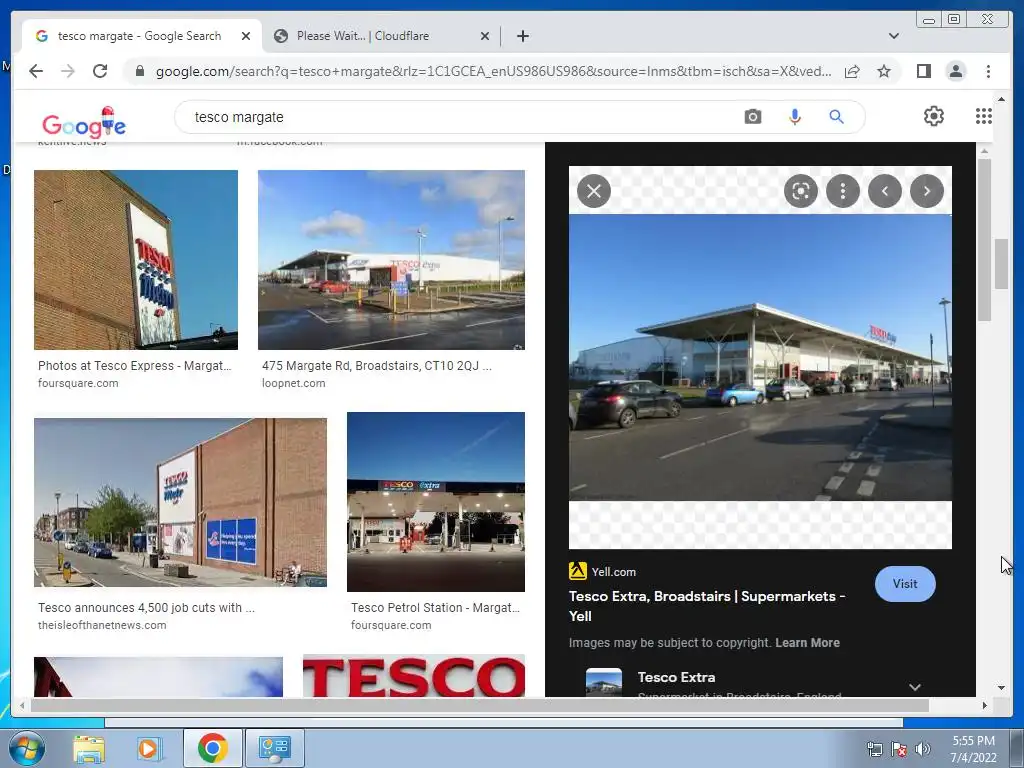Open Action Center flag icon

point(899,749)
